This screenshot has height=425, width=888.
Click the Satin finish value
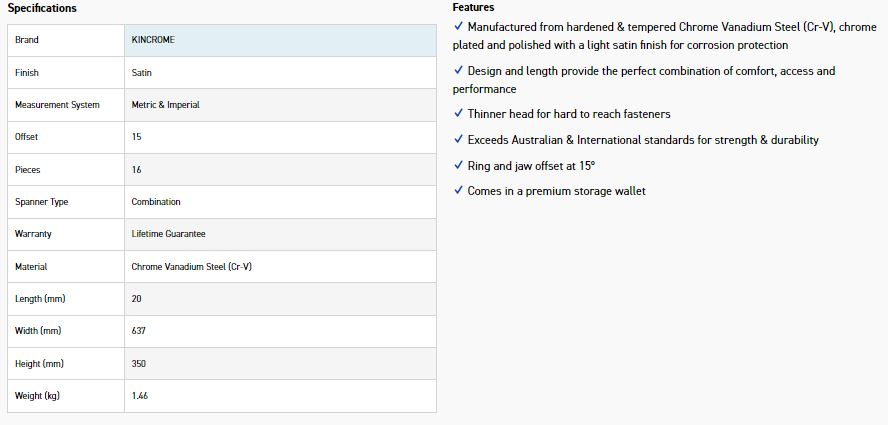tap(142, 73)
